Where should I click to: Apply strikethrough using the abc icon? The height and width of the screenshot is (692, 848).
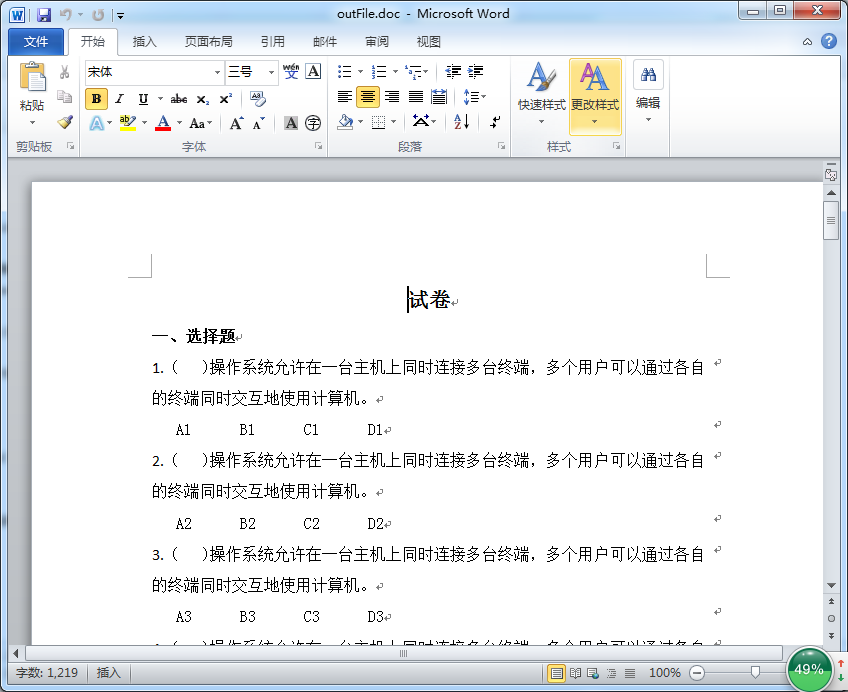[179, 98]
